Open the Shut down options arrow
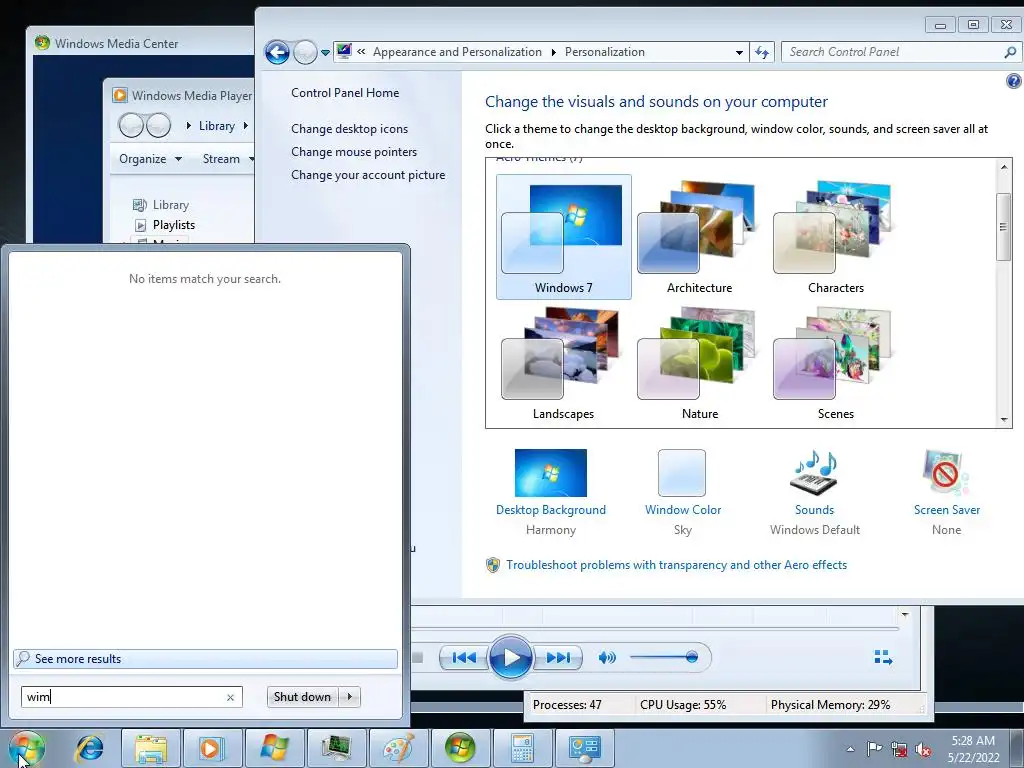The height and width of the screenshot is (768, 1024). click(350, 697)
